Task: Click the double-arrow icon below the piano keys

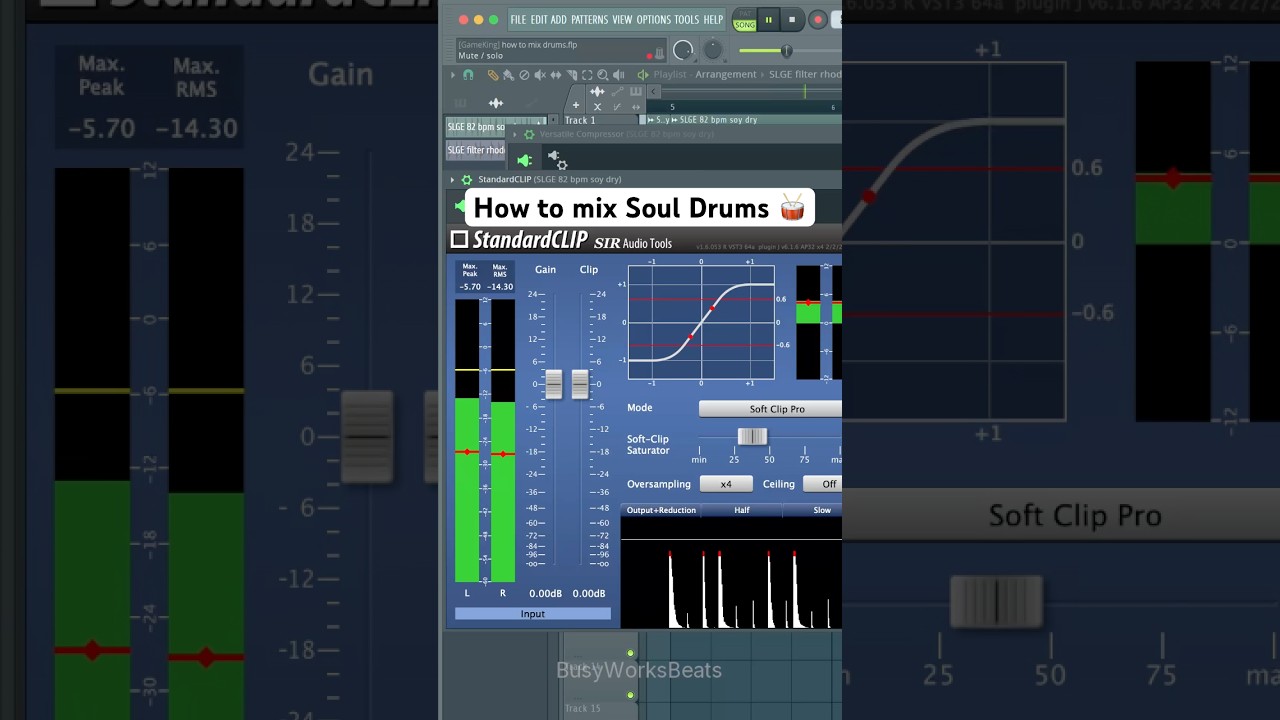Action: (636, 107)
